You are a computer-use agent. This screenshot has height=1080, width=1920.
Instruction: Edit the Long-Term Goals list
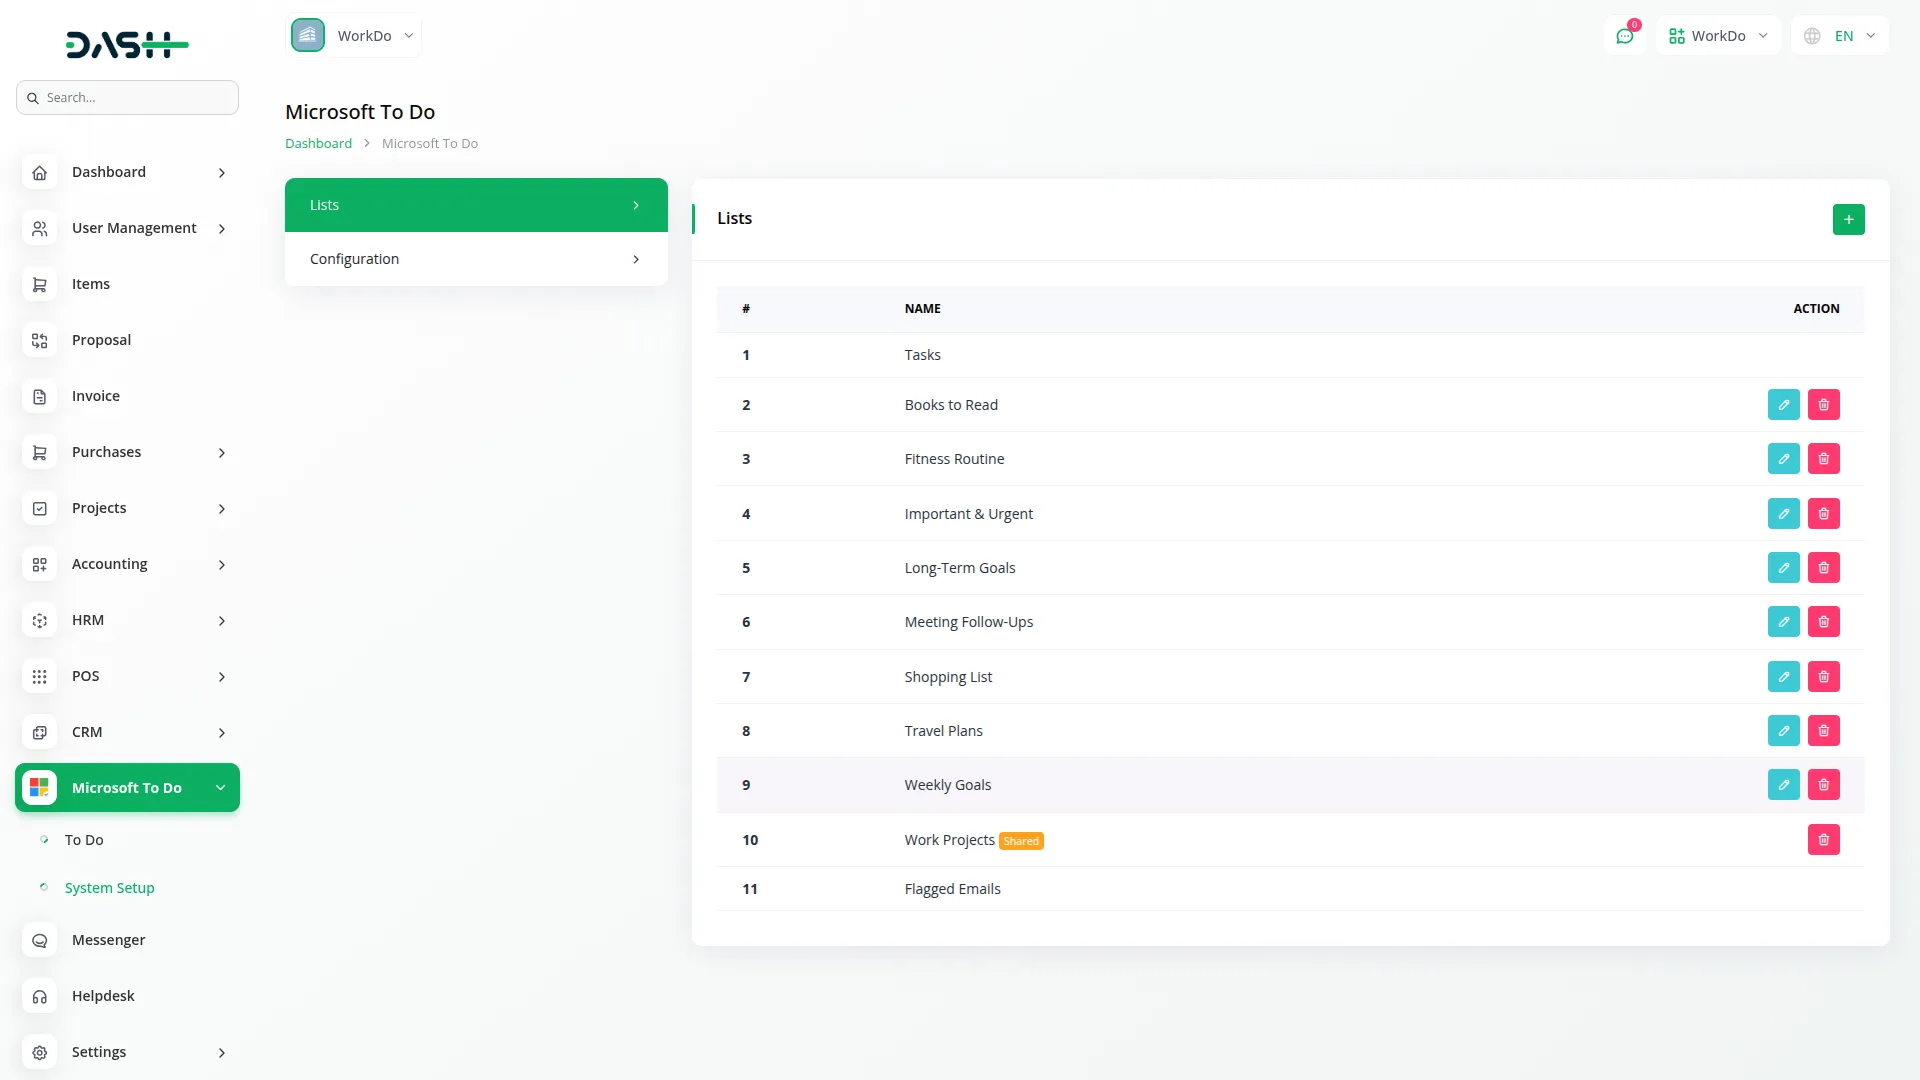pos(1783,568)
